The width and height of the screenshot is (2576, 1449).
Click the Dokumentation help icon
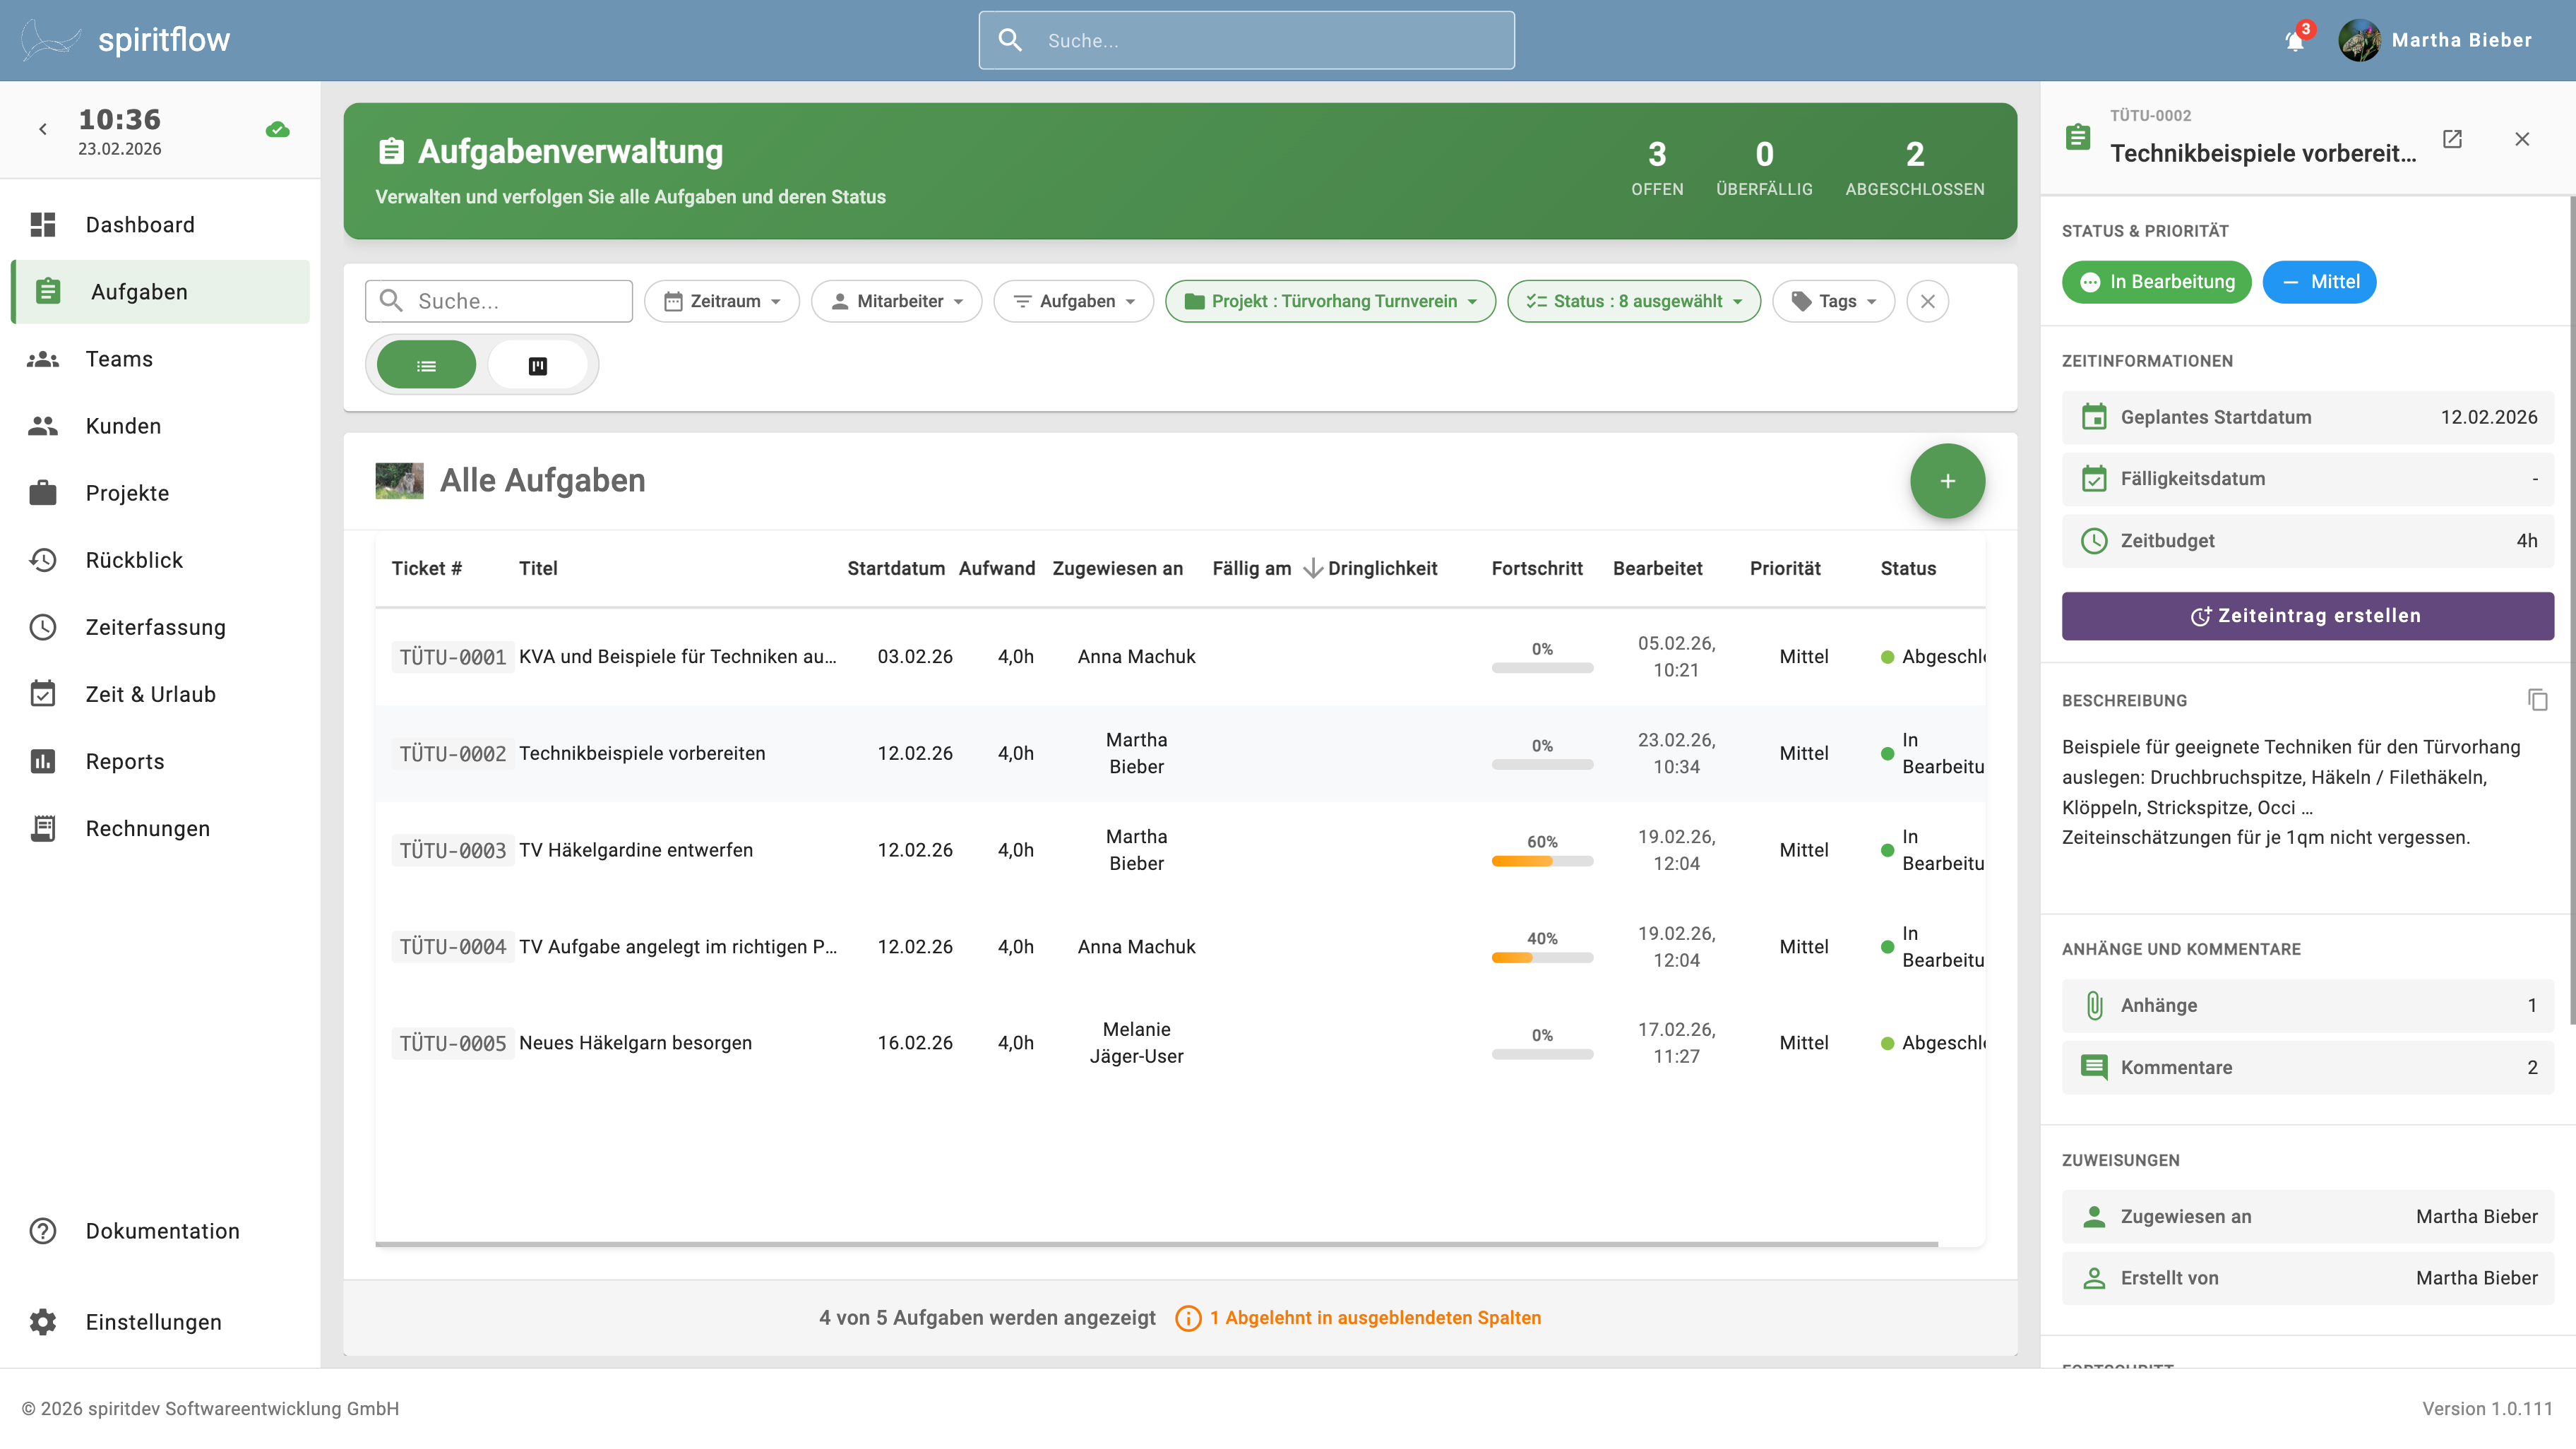point(43,1231)
